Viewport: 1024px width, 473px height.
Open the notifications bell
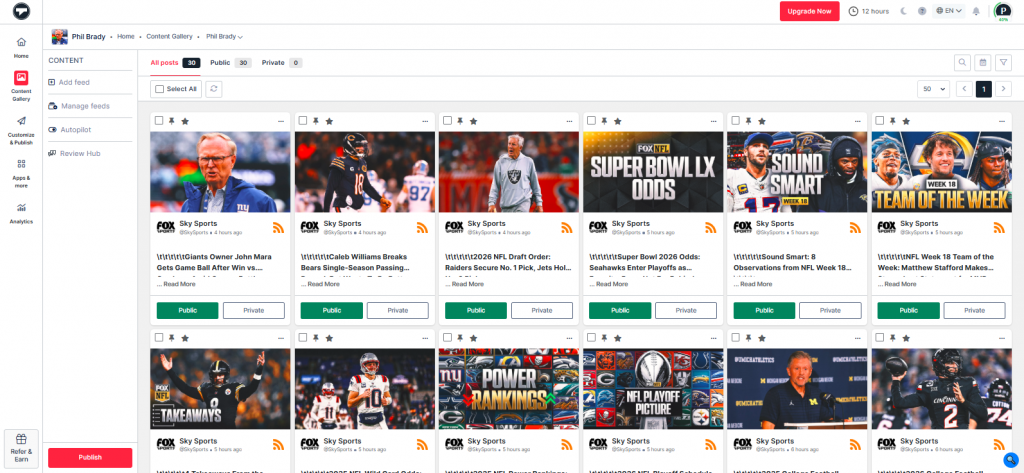pyautogui.click(x=976, y=11)
